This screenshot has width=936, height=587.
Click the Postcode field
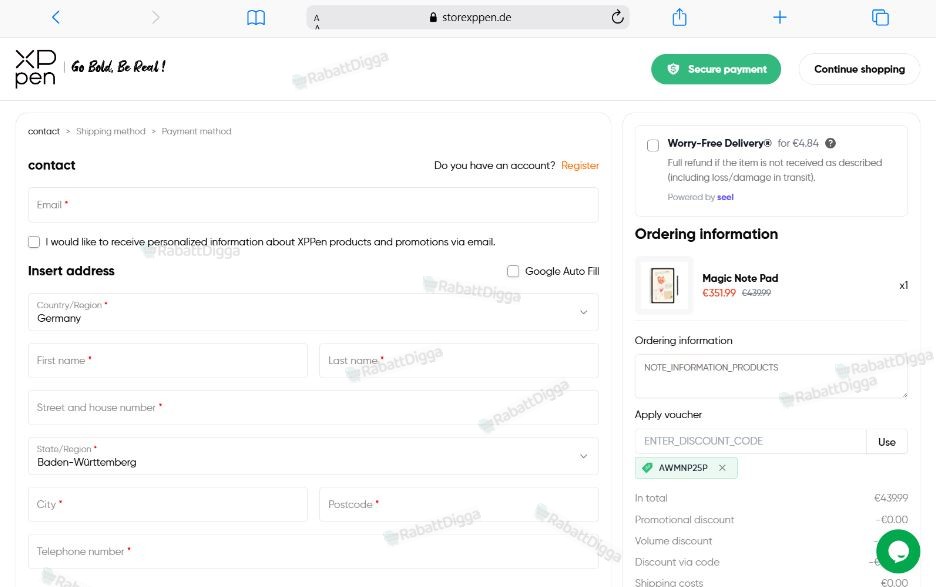pyautogui.click(x=458, y=504)
